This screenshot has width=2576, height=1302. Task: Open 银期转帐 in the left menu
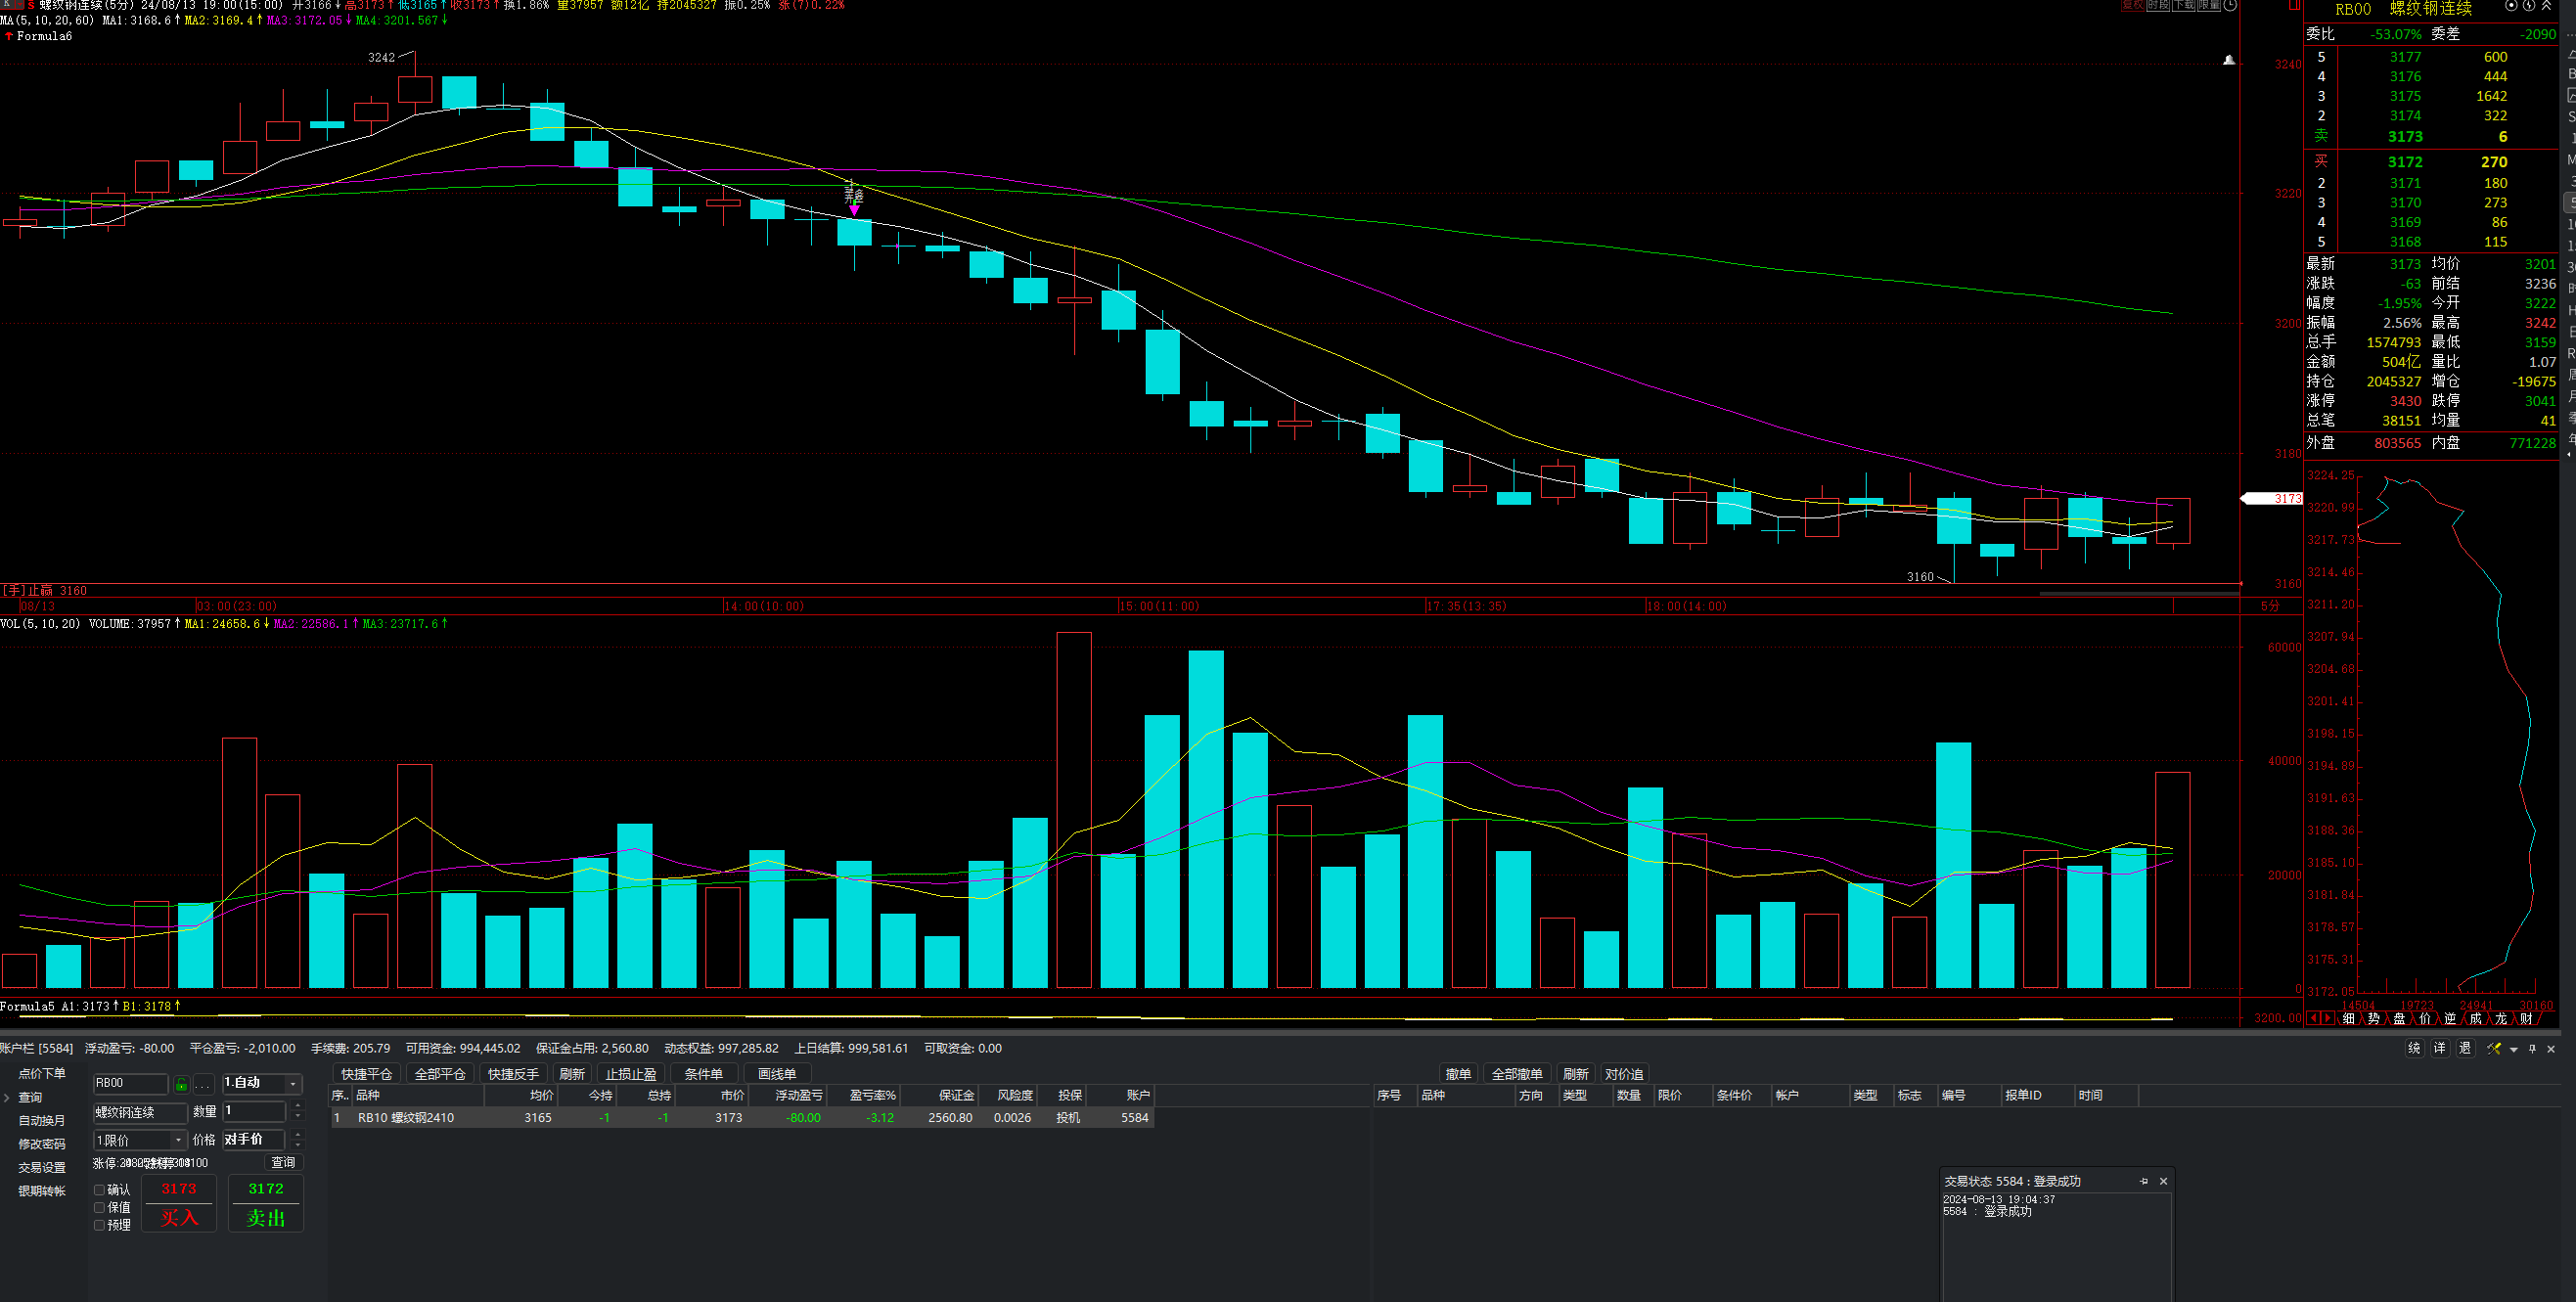pos(42,1191)
